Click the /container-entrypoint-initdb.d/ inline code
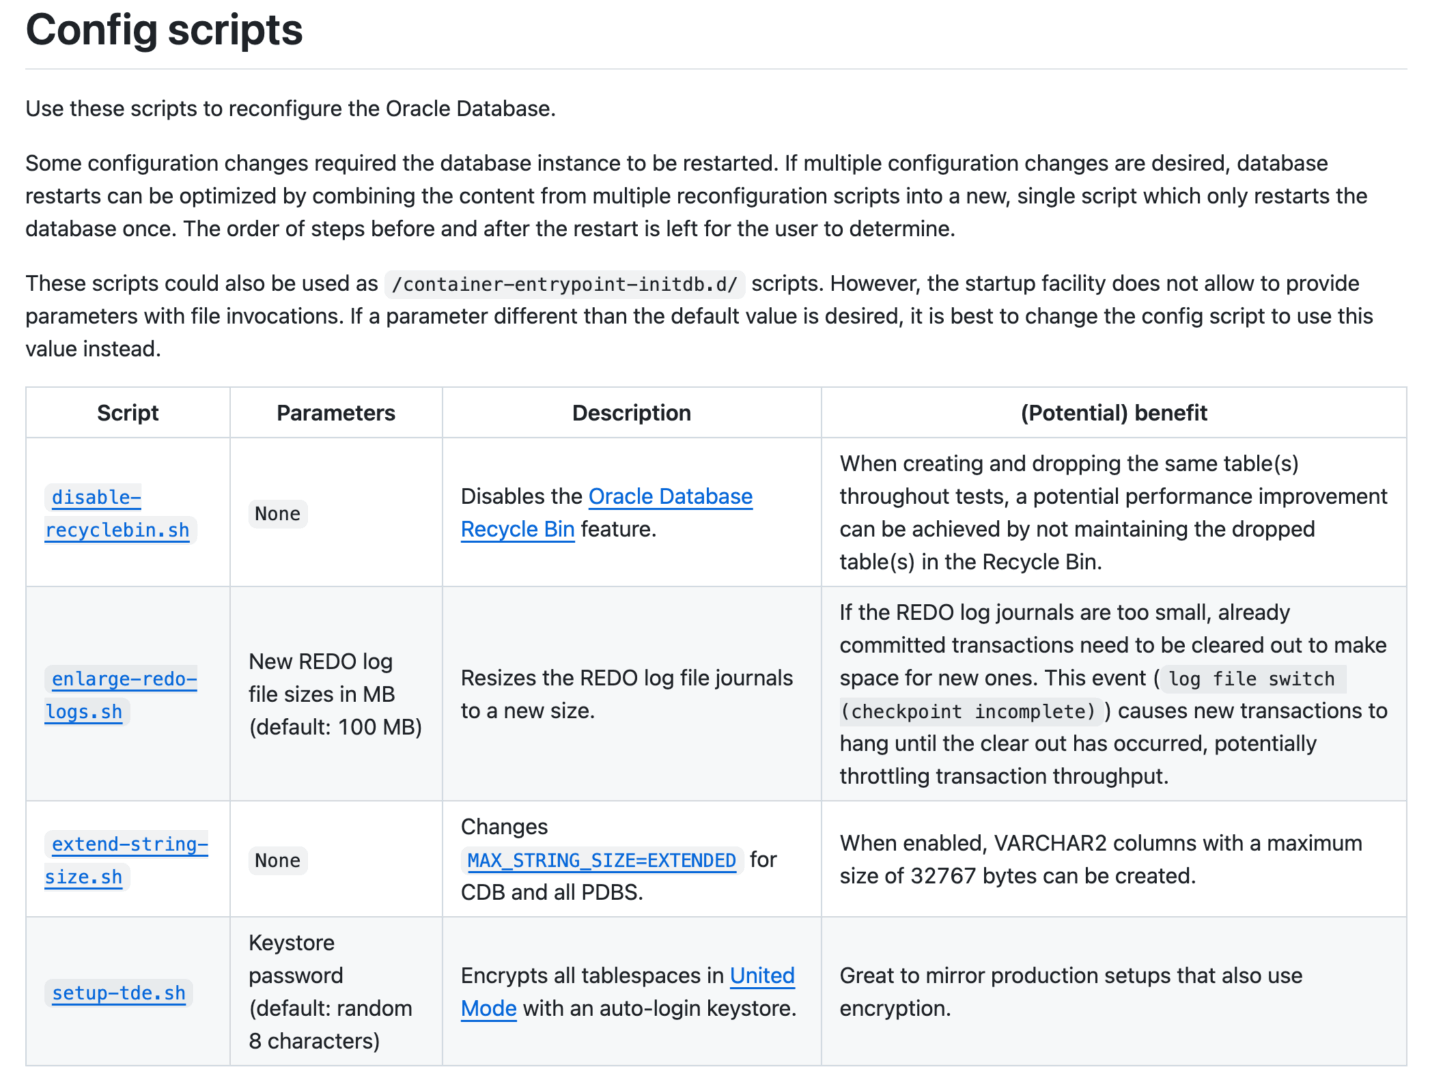The image size is (1430, 1080). tap(565, 285)
